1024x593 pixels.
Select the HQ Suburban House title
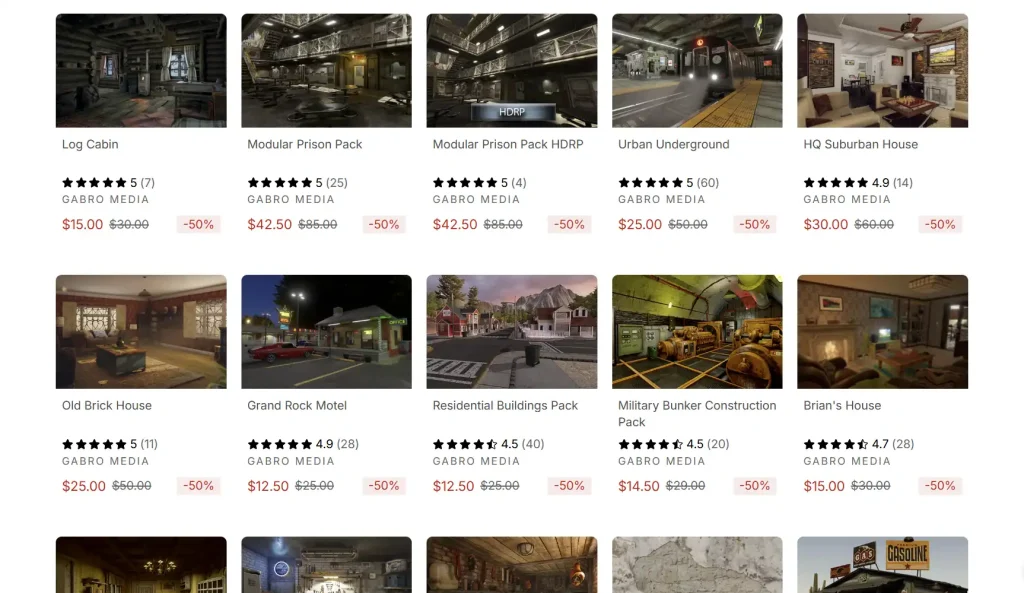(x=860, y=144)
